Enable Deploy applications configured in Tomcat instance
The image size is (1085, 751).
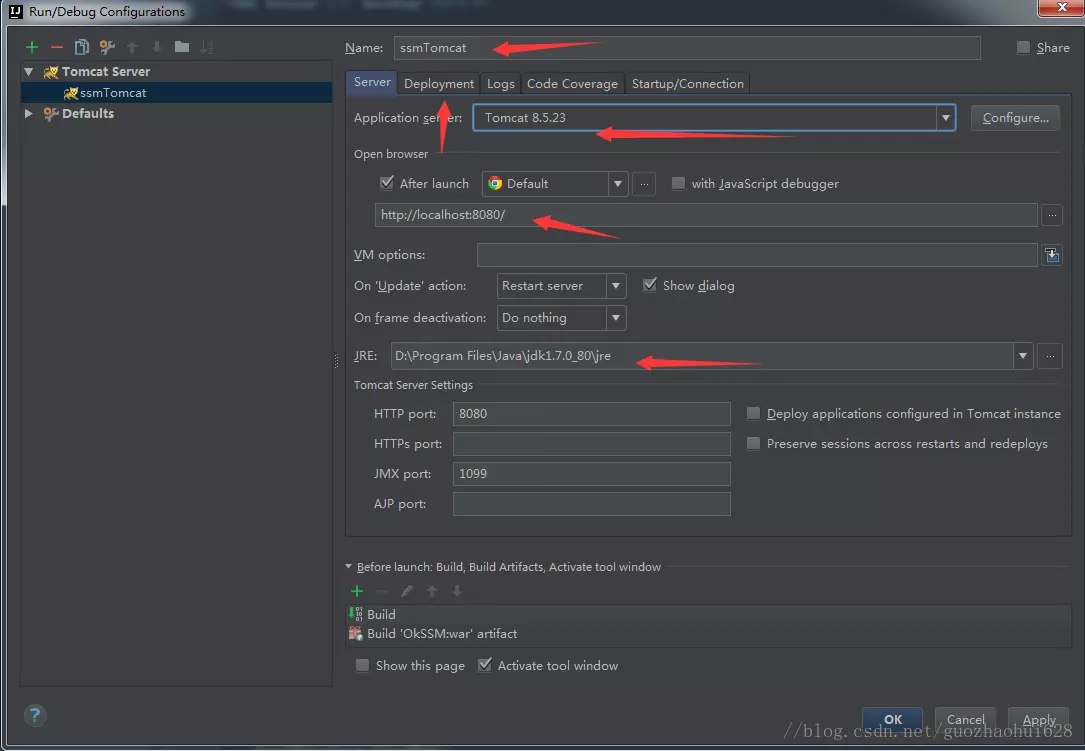point(753,413)
